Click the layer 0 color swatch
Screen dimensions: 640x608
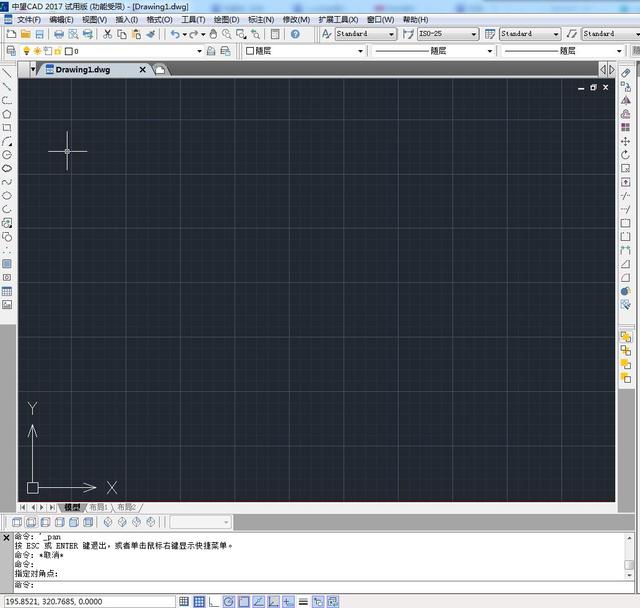point(69,51)
